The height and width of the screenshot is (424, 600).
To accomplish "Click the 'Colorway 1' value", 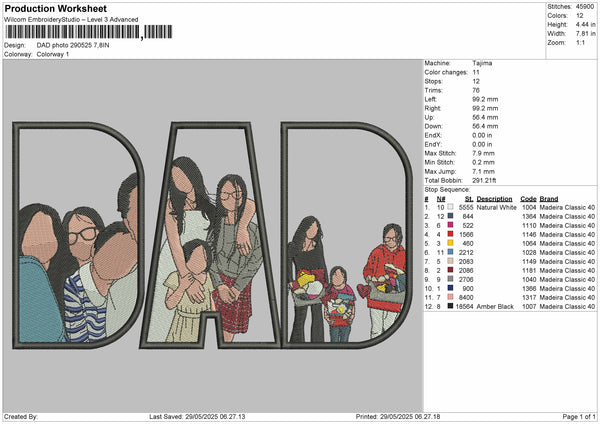I will (53, 54).
